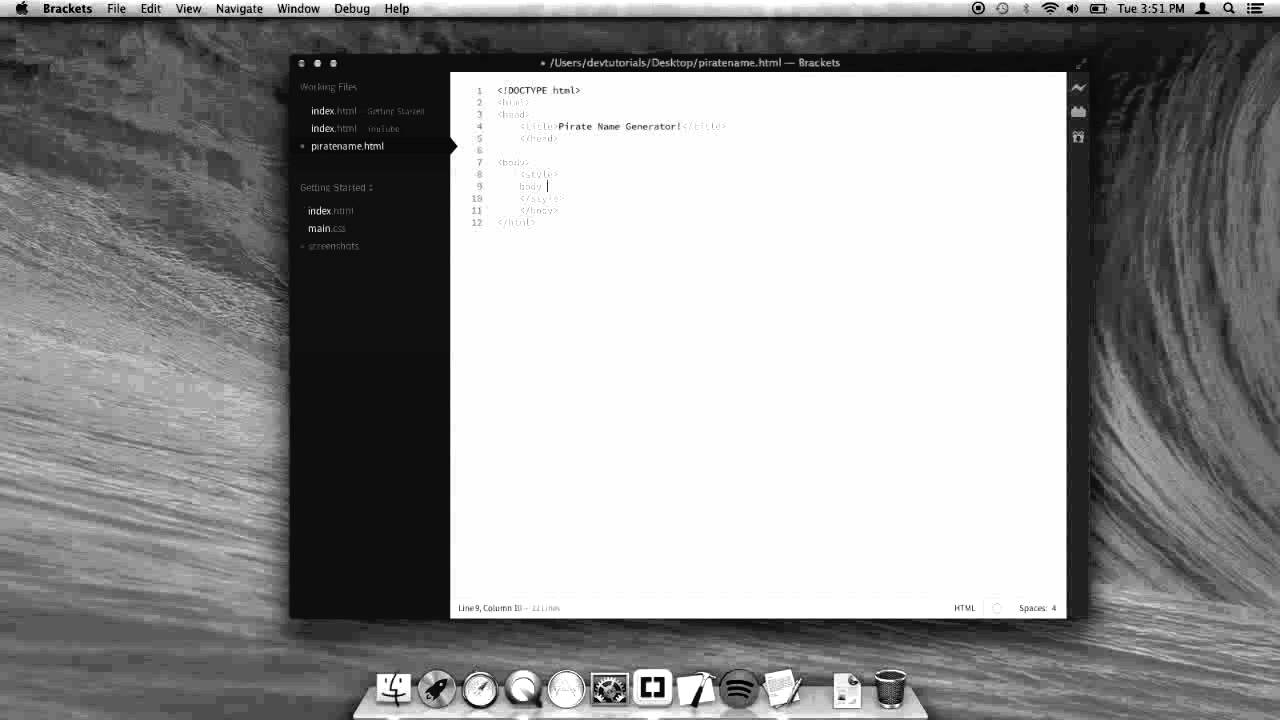Image resolution: width=1280 pixels, height=720 pixels.
Task: Open Live Preview with the lightning bolt icon
Action: tap(1078, 88)
